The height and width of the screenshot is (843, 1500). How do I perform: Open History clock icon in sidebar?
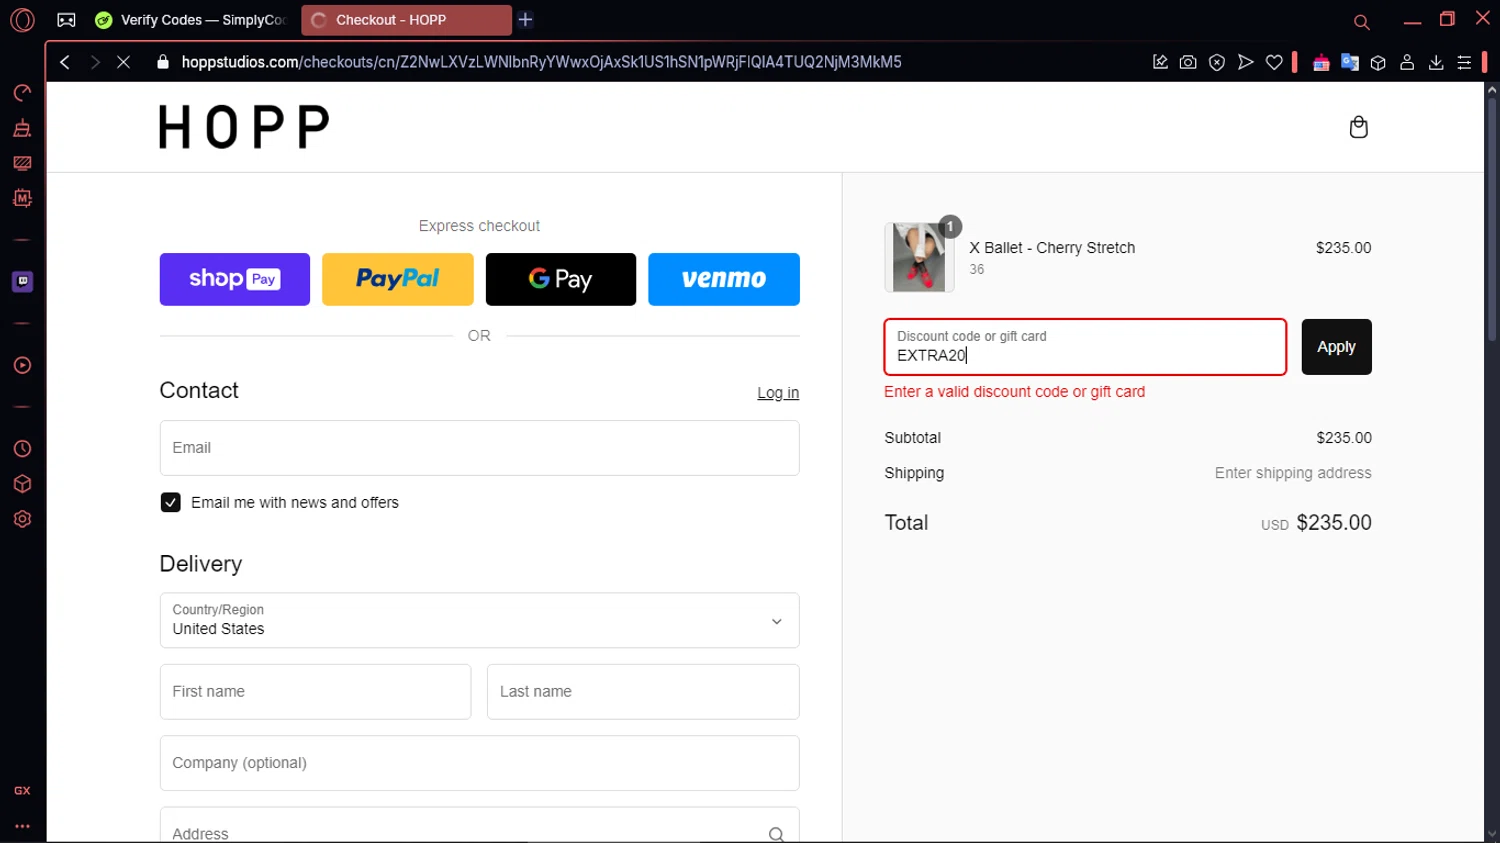point(22,449)
